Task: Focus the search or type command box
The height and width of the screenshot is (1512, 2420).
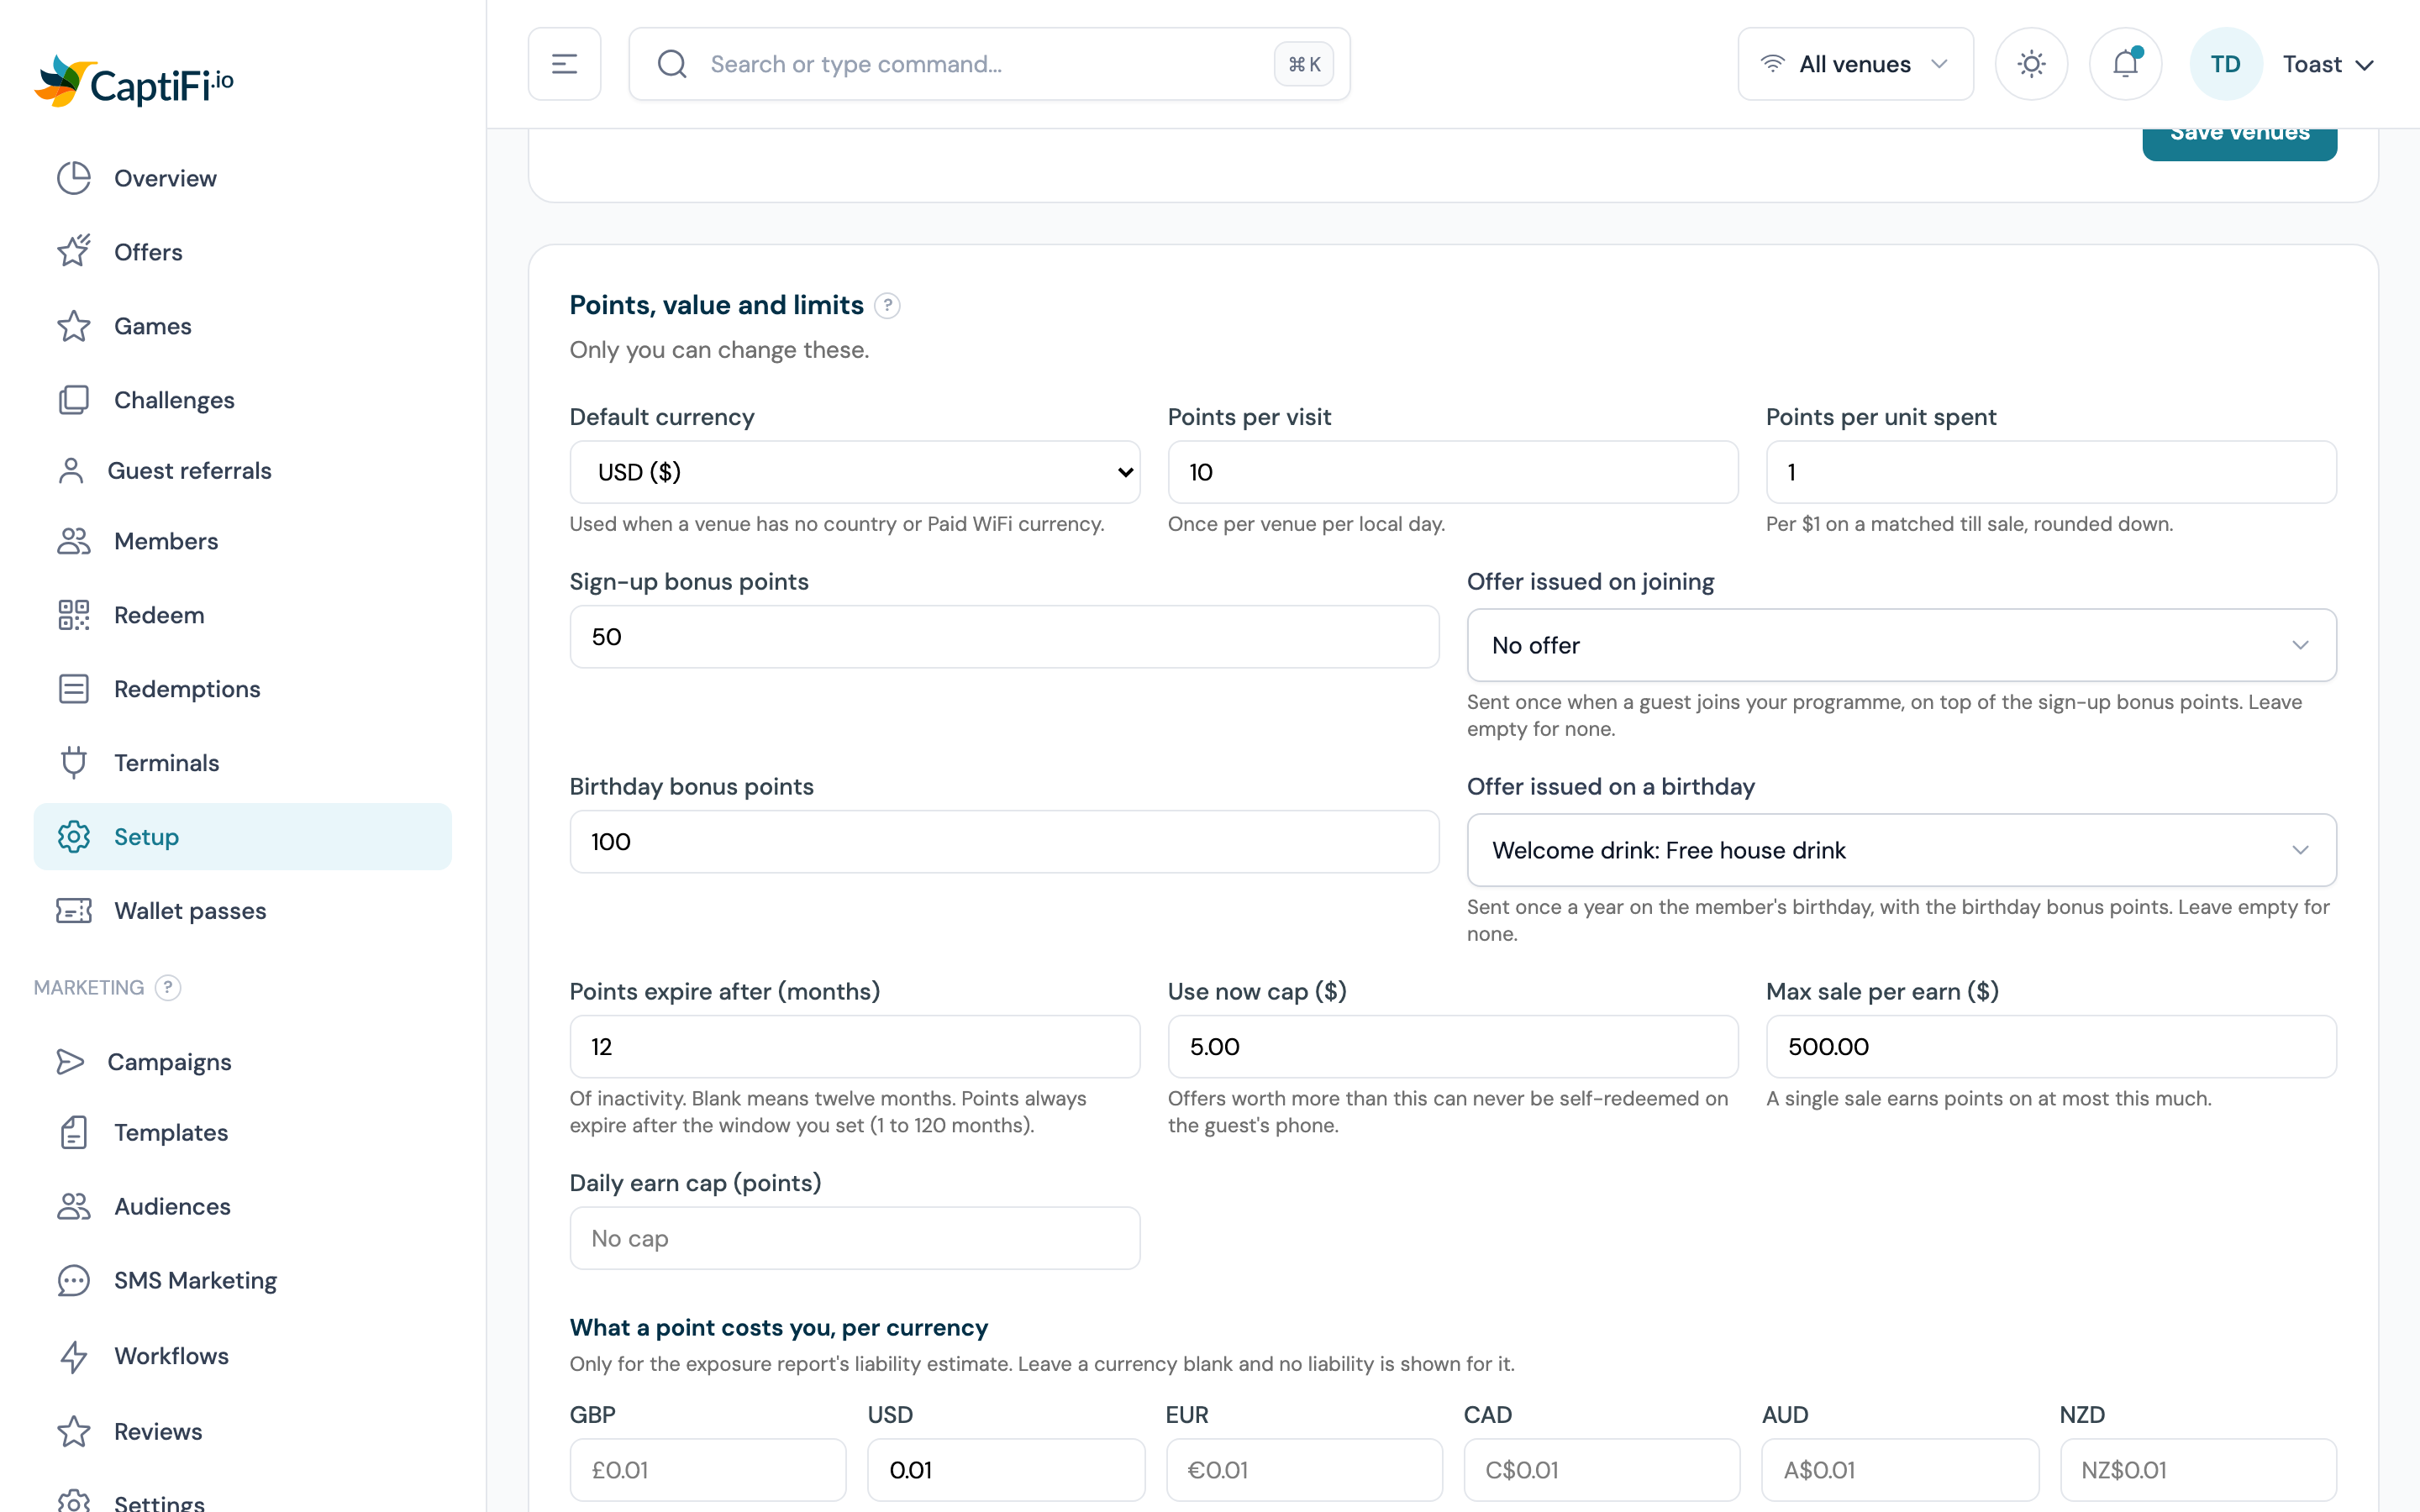Action: pos(989,64)
